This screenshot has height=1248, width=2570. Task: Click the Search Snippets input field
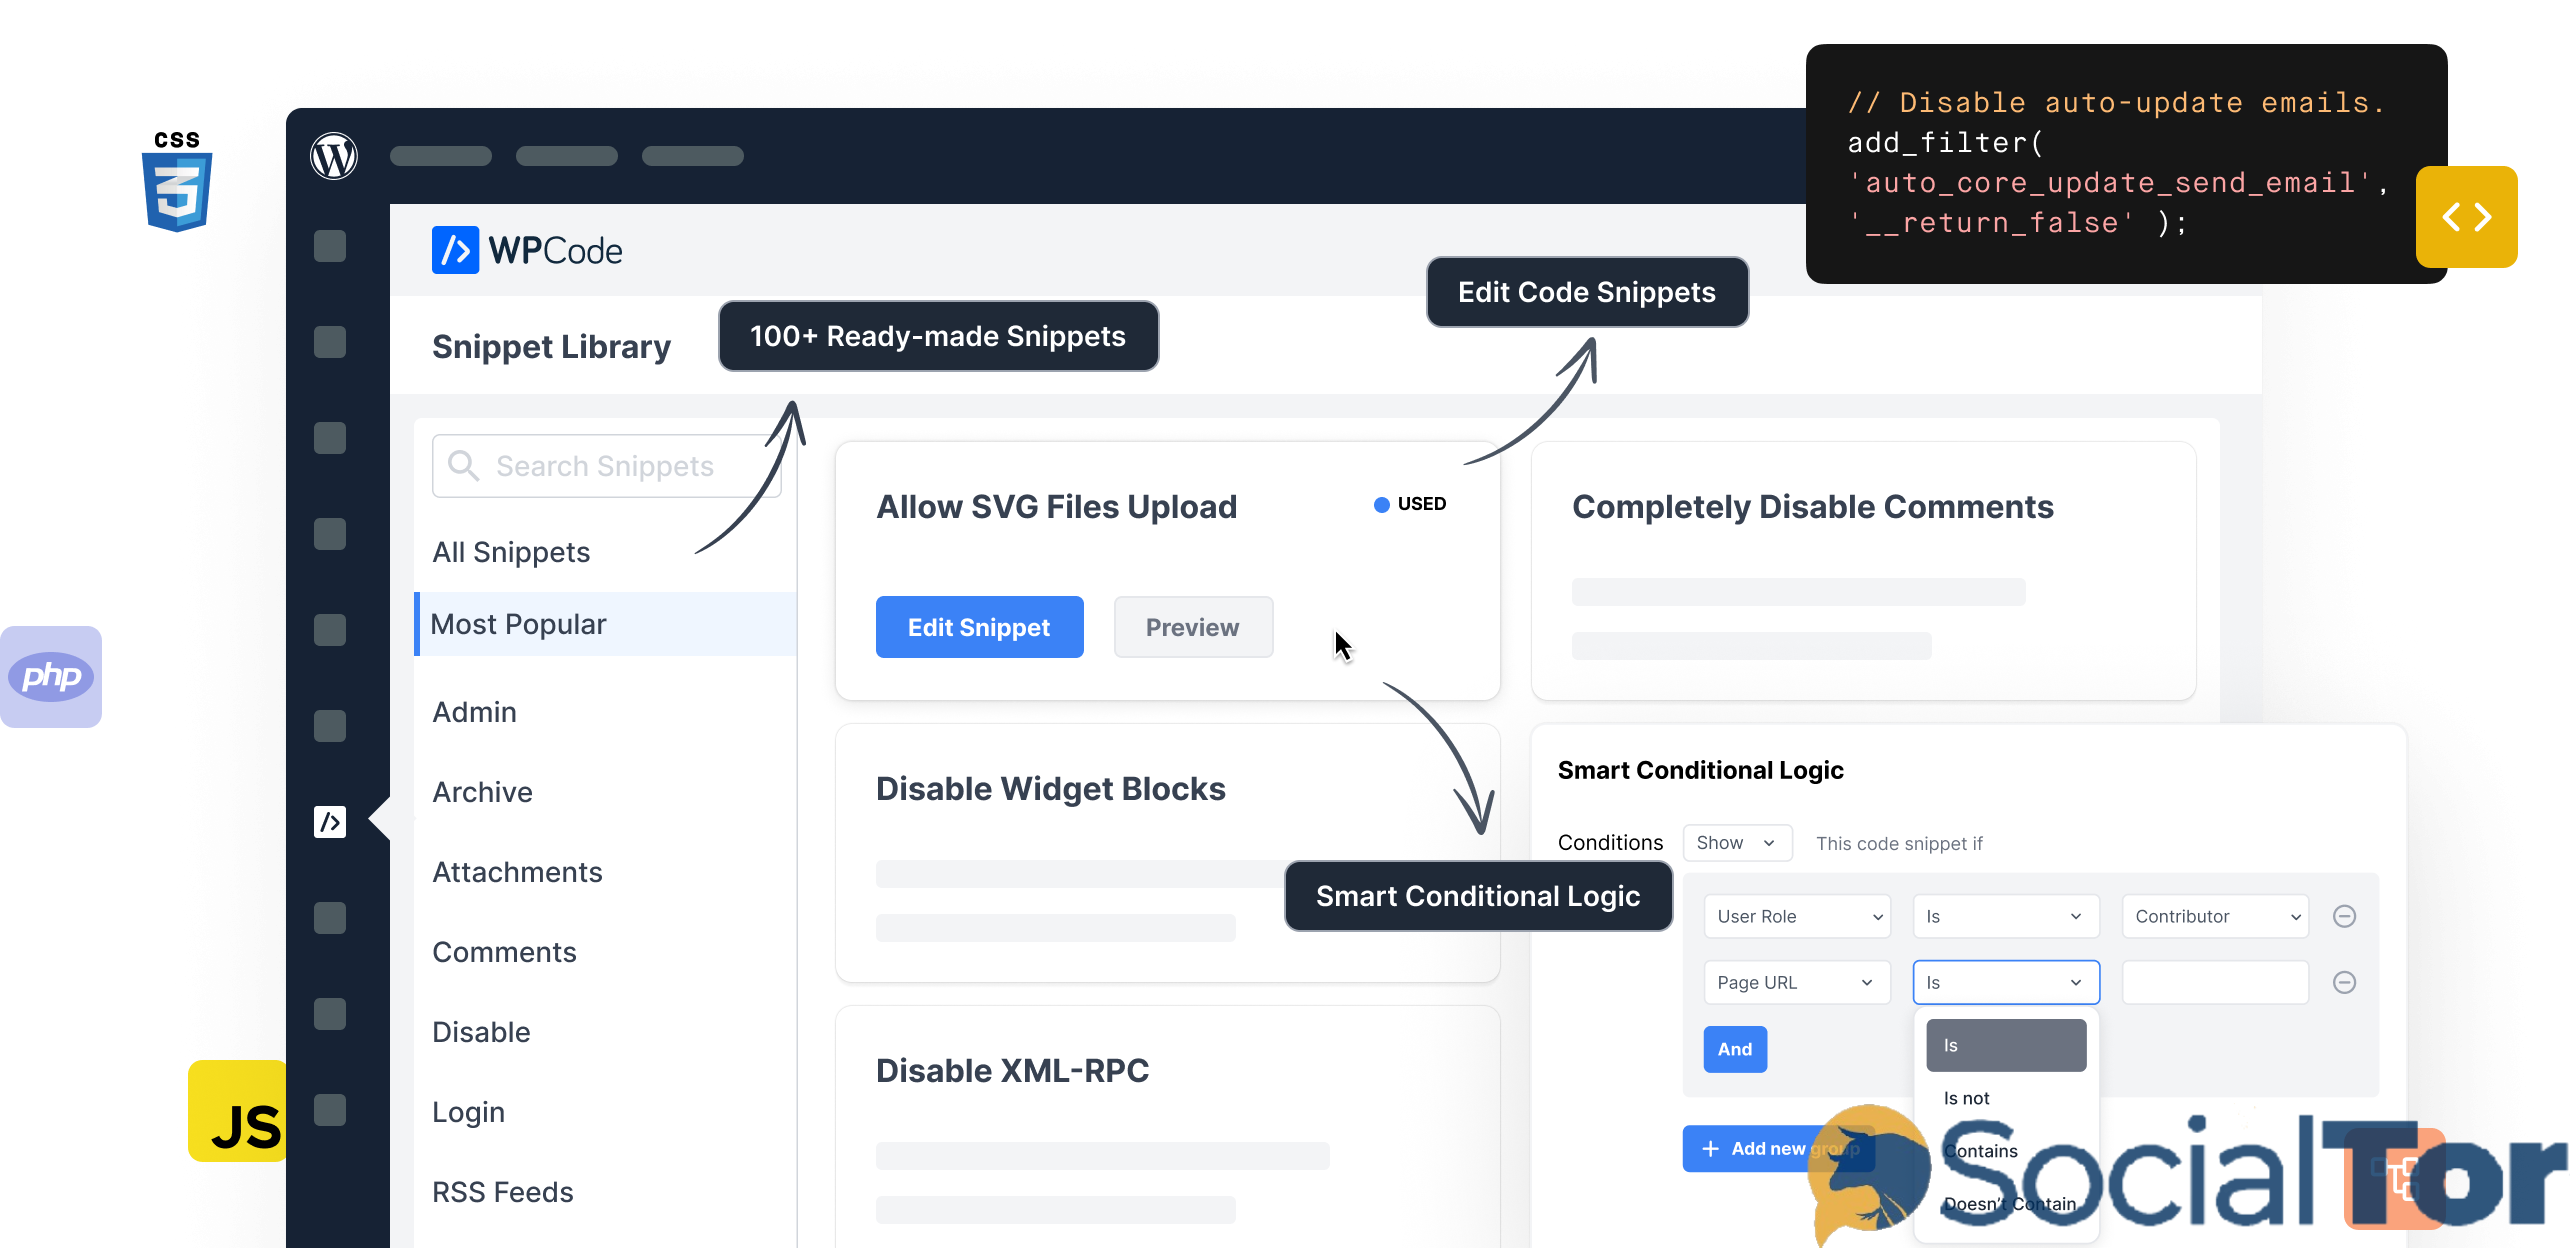[598, 467]
